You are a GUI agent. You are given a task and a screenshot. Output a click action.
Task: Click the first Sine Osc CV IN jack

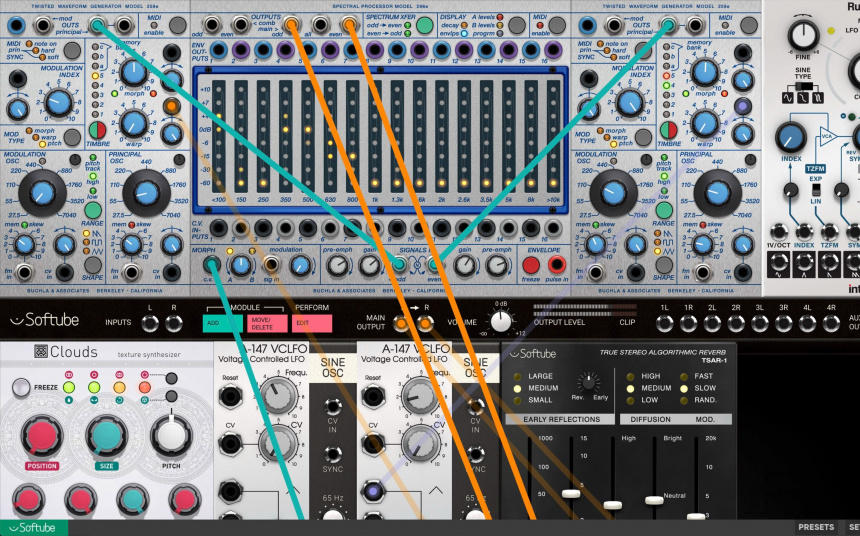333,407
